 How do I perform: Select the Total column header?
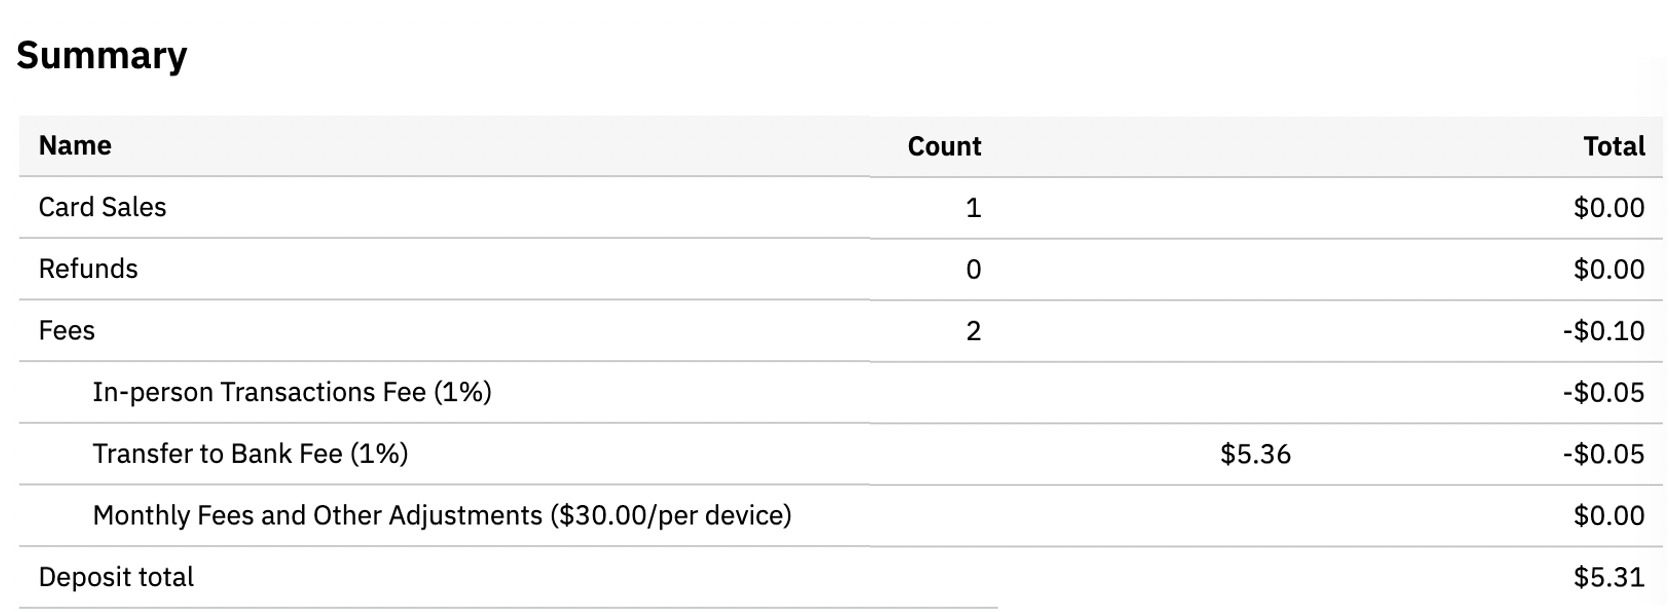pos(1614,146)
